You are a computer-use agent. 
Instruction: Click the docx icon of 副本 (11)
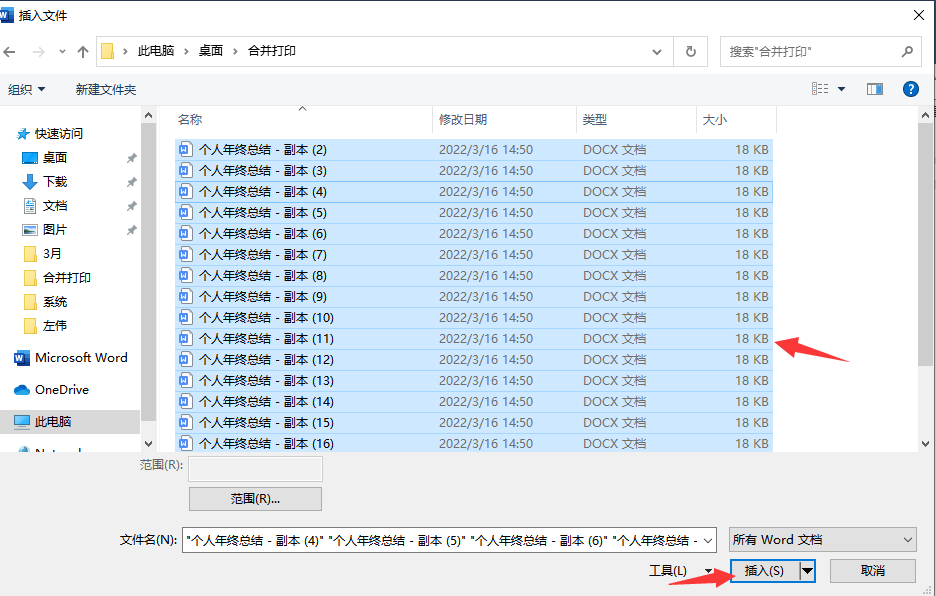pos(186,338)
